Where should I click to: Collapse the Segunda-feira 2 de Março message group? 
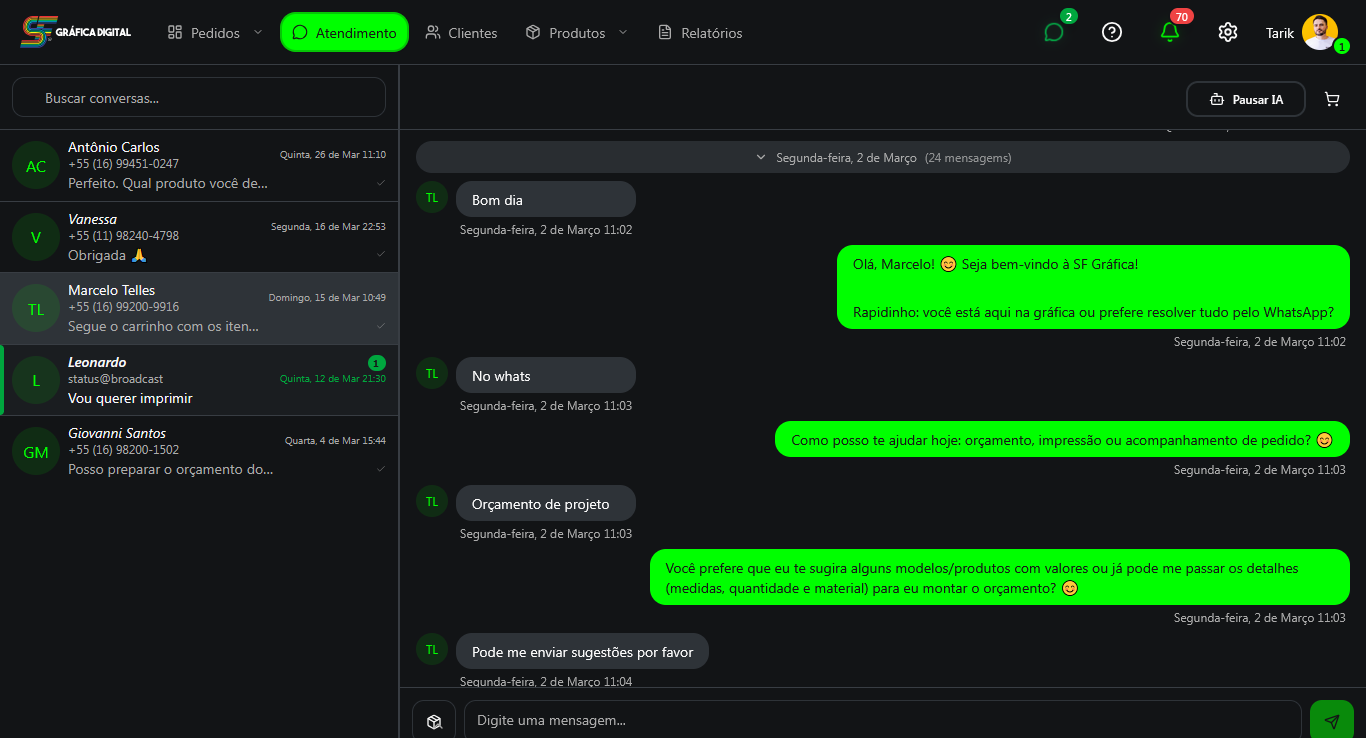pos(760,157)
